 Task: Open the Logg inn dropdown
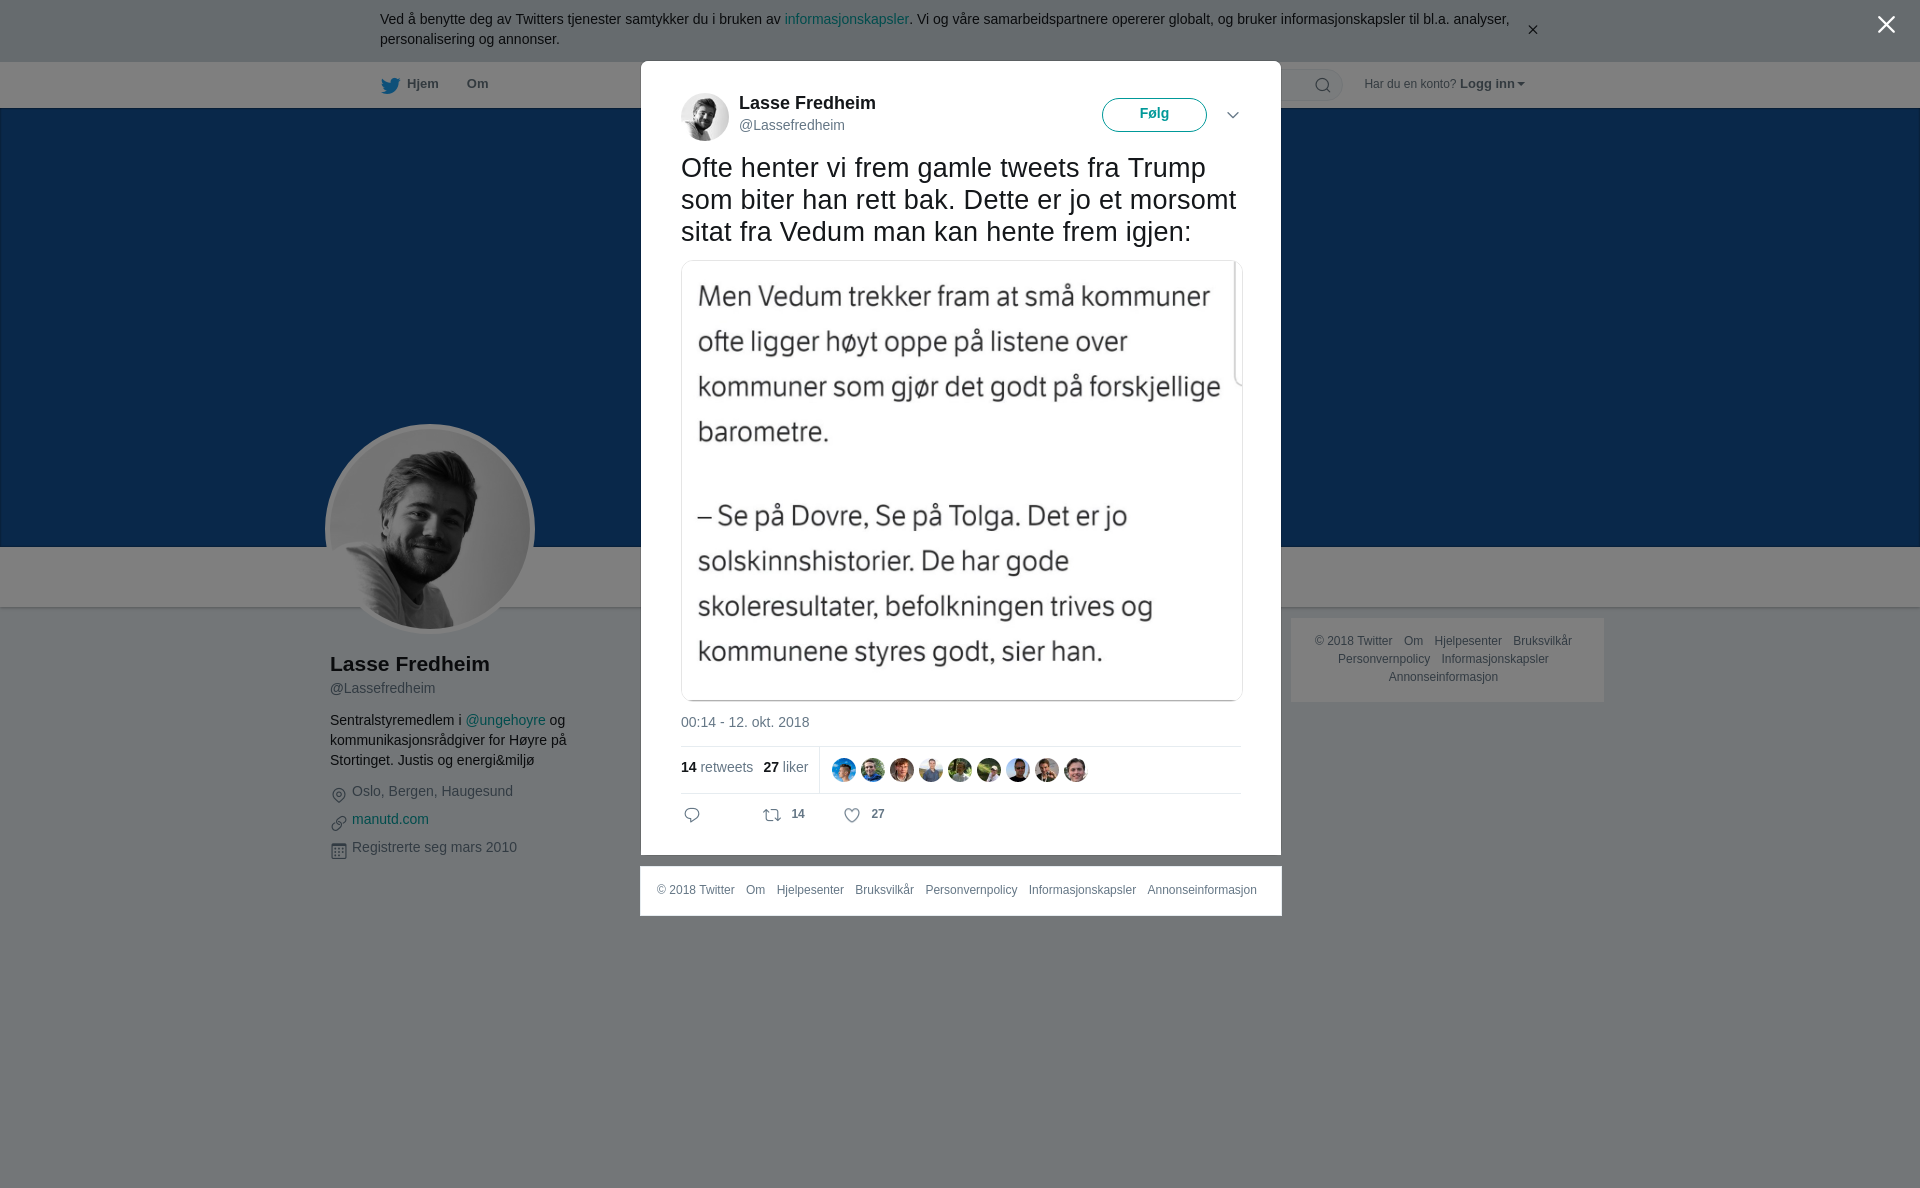coord(1492,84)
